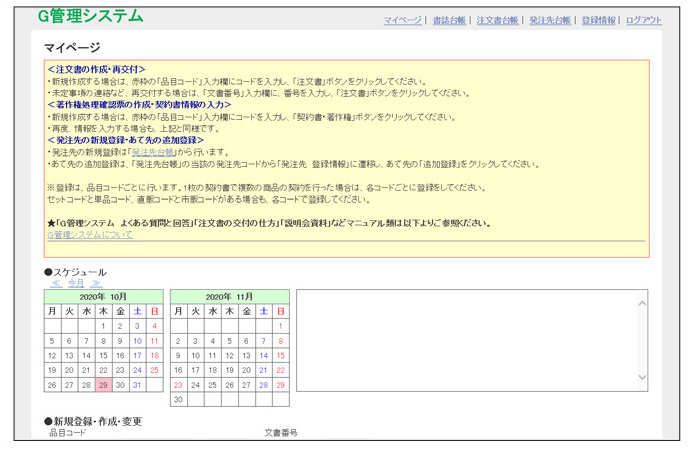The height and width of the screenshot is (451, 700).
Task: Select October 31 in the calendar
Action: tap(137, 384)
